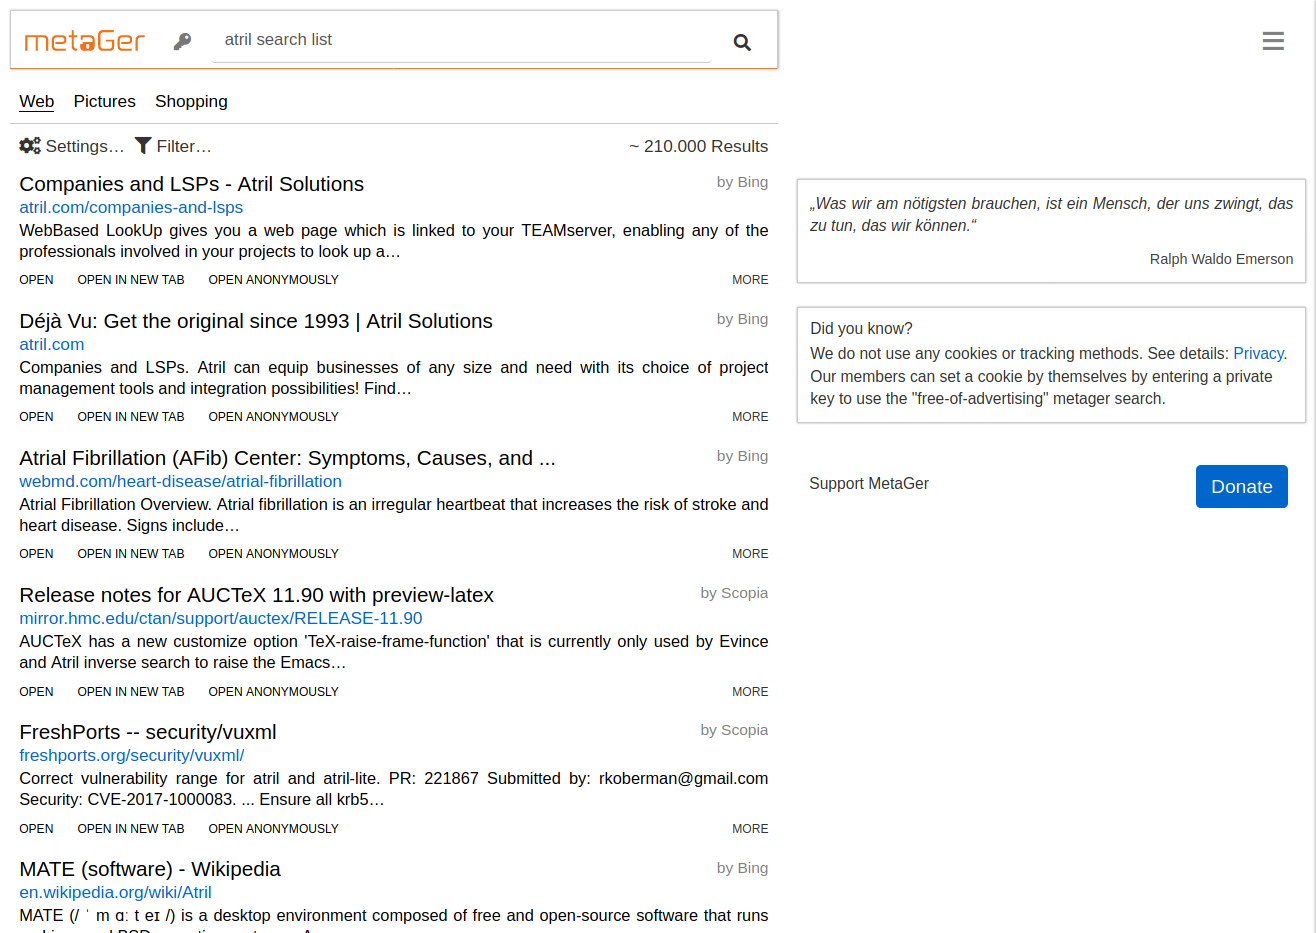
Task: Open FreshPorts security/vuxml result
Action: tap(148, 732)
